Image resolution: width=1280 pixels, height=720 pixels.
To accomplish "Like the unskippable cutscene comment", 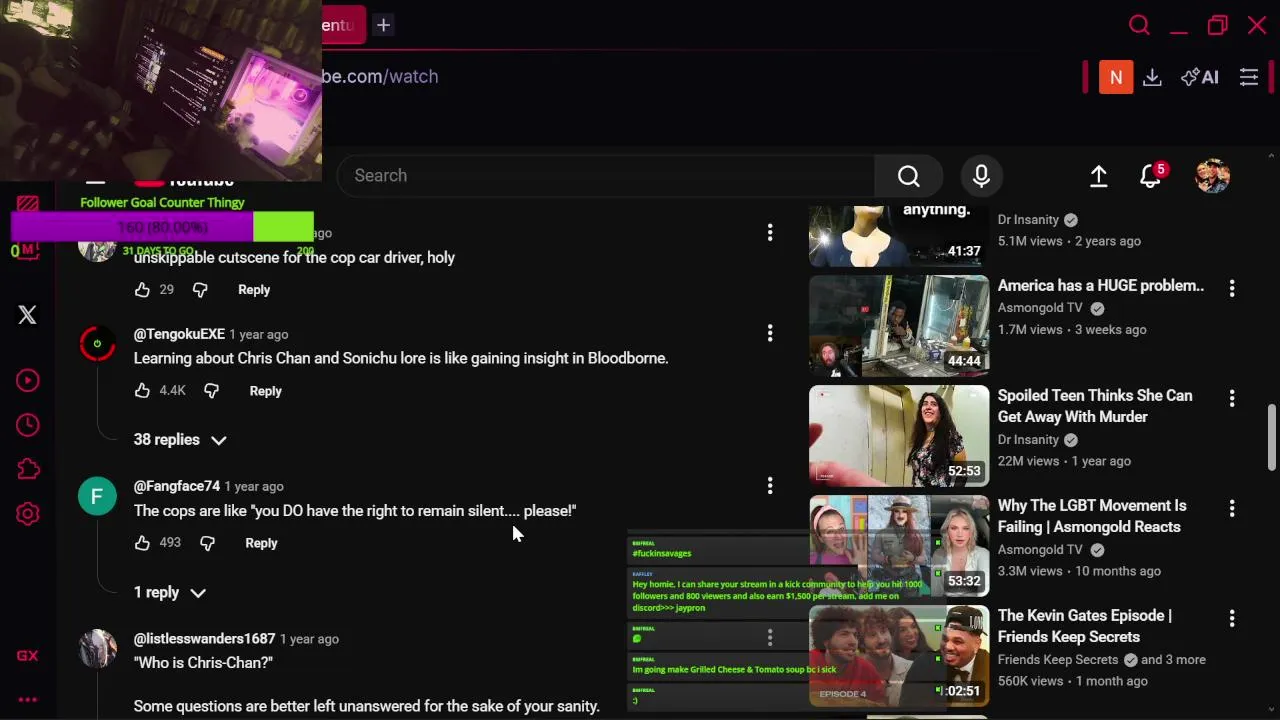I will click(x=142, y=290).
